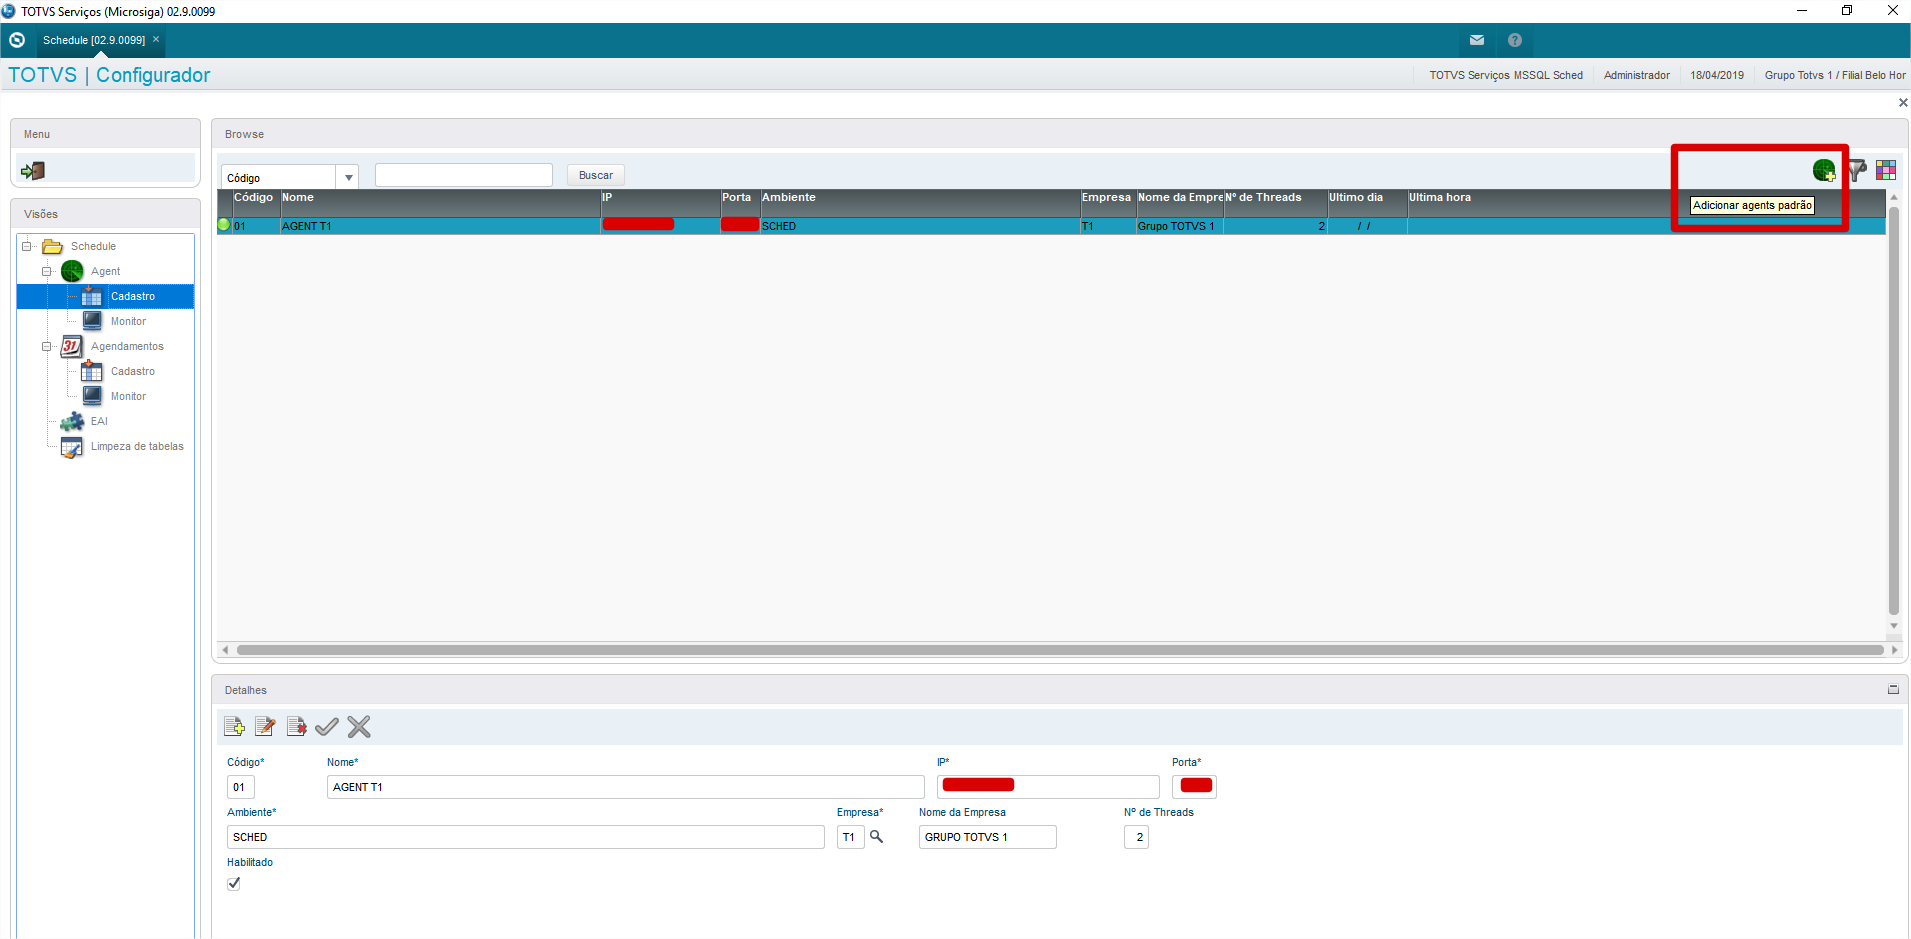This screenshot has width=1911, height=939.
Task: Collapse the Agent tree node
Action: [x=47, y=271]
